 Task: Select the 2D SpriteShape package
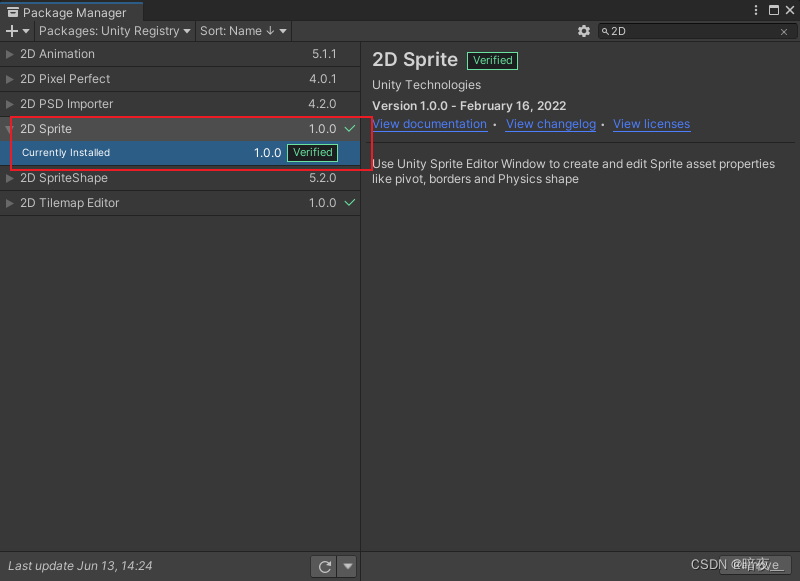[x=180, y=178]
